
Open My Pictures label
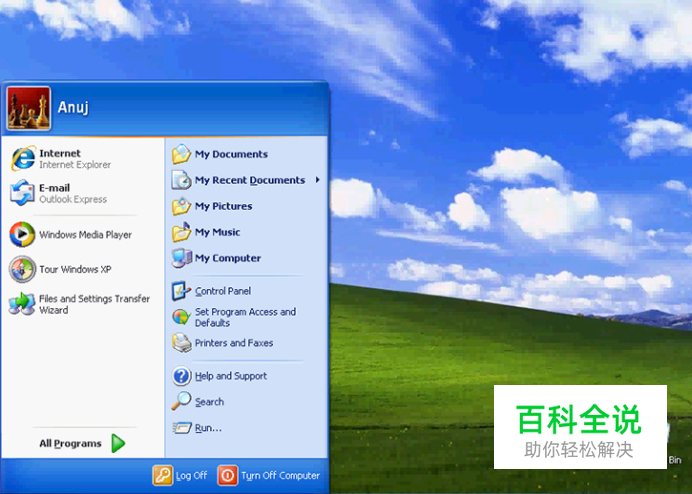(223, 206)
